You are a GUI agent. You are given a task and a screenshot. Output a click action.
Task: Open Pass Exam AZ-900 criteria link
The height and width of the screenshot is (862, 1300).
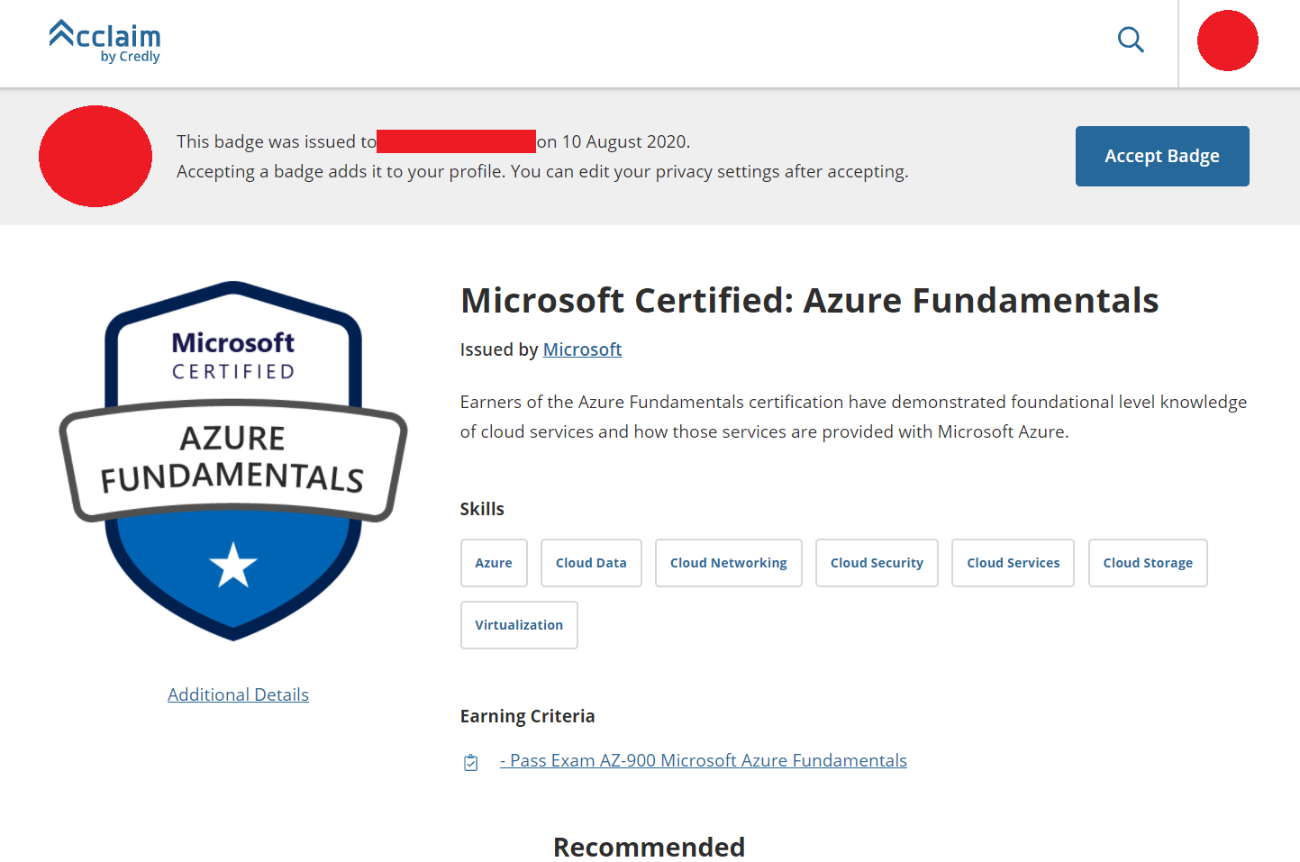click(703, 760)
